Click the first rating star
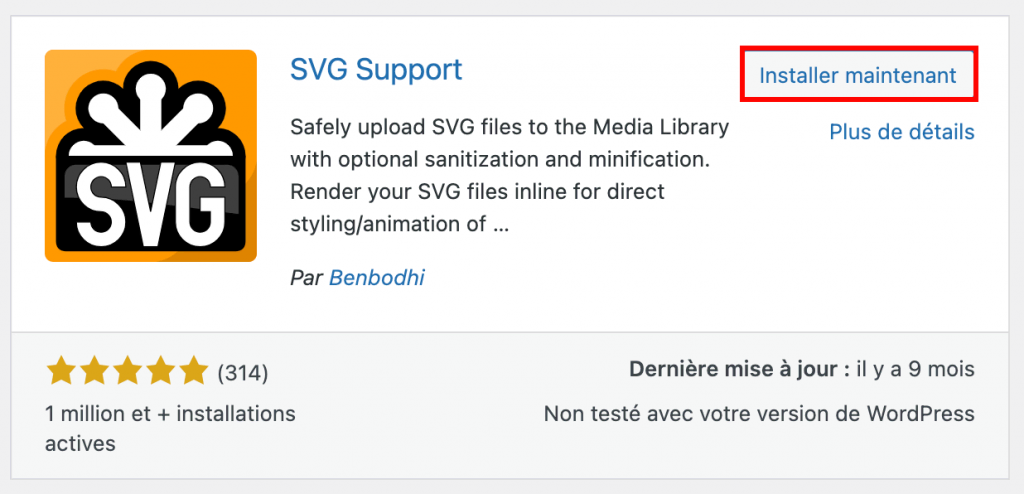Screen dimensions: 1024x494 [62, 372]
